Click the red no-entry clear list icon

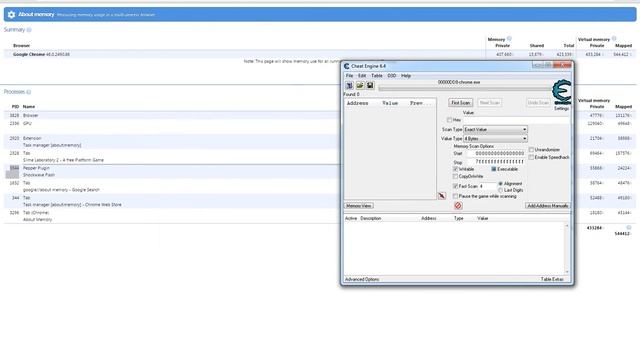coord(458,206)
